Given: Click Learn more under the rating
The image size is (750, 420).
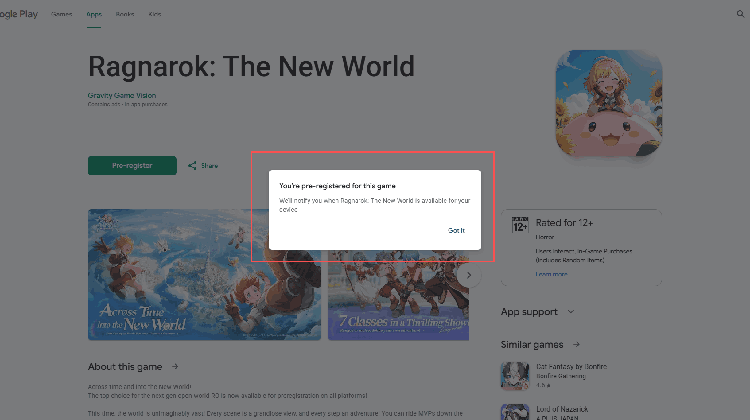Looking at the screenshot, I should coord(551,274).
